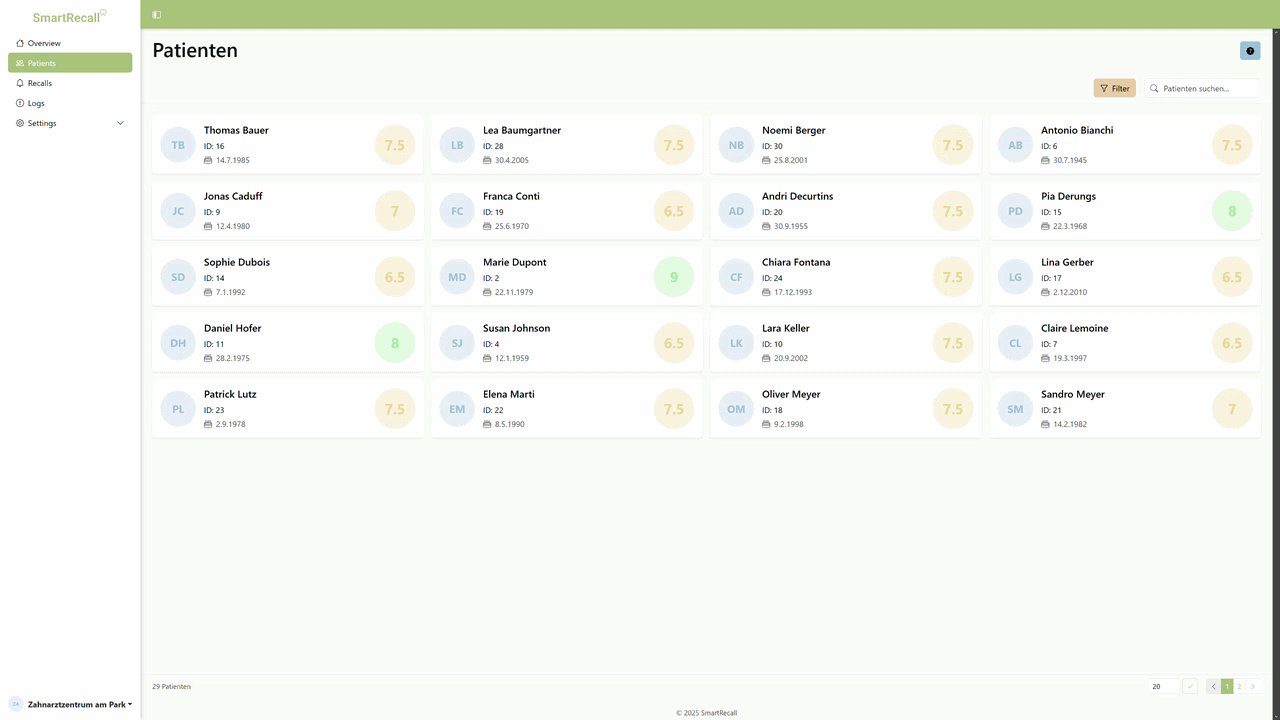This screenshot has width=1280, height=720.
Task: Go to the previous page arrow
Action: [1213, 686]
